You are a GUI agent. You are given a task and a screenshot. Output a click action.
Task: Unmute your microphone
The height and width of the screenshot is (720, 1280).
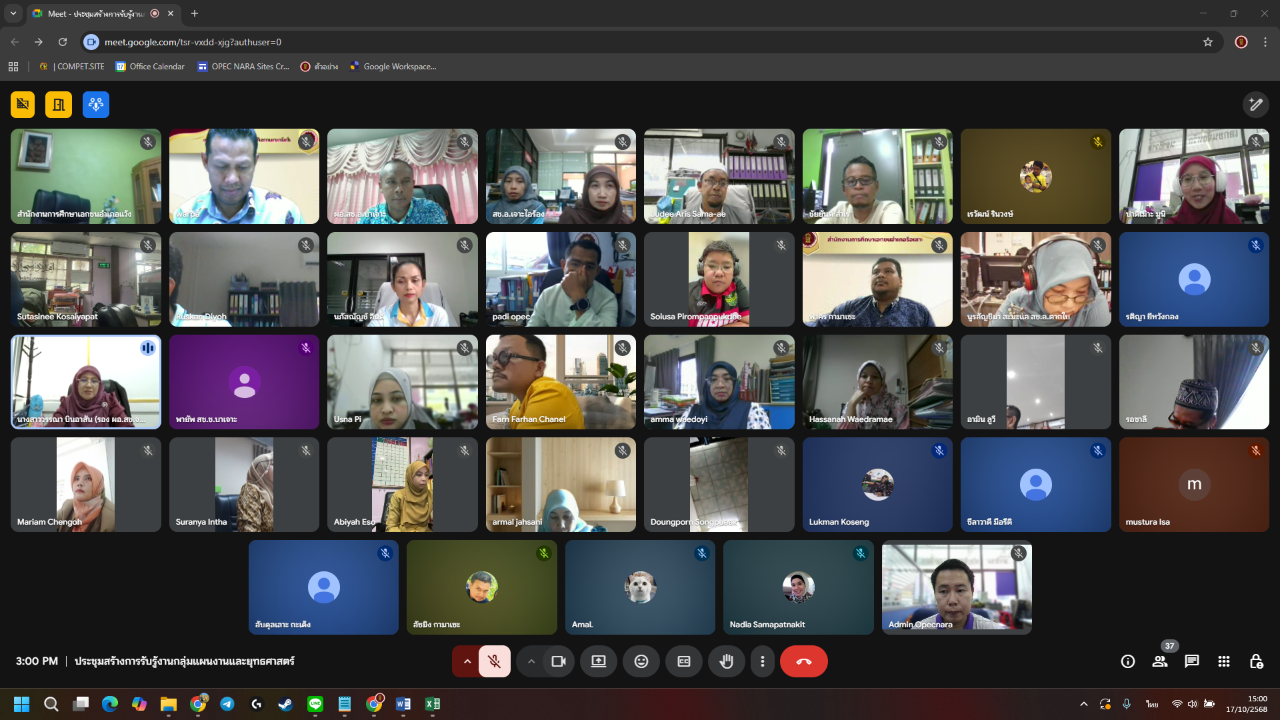[494, 661]
